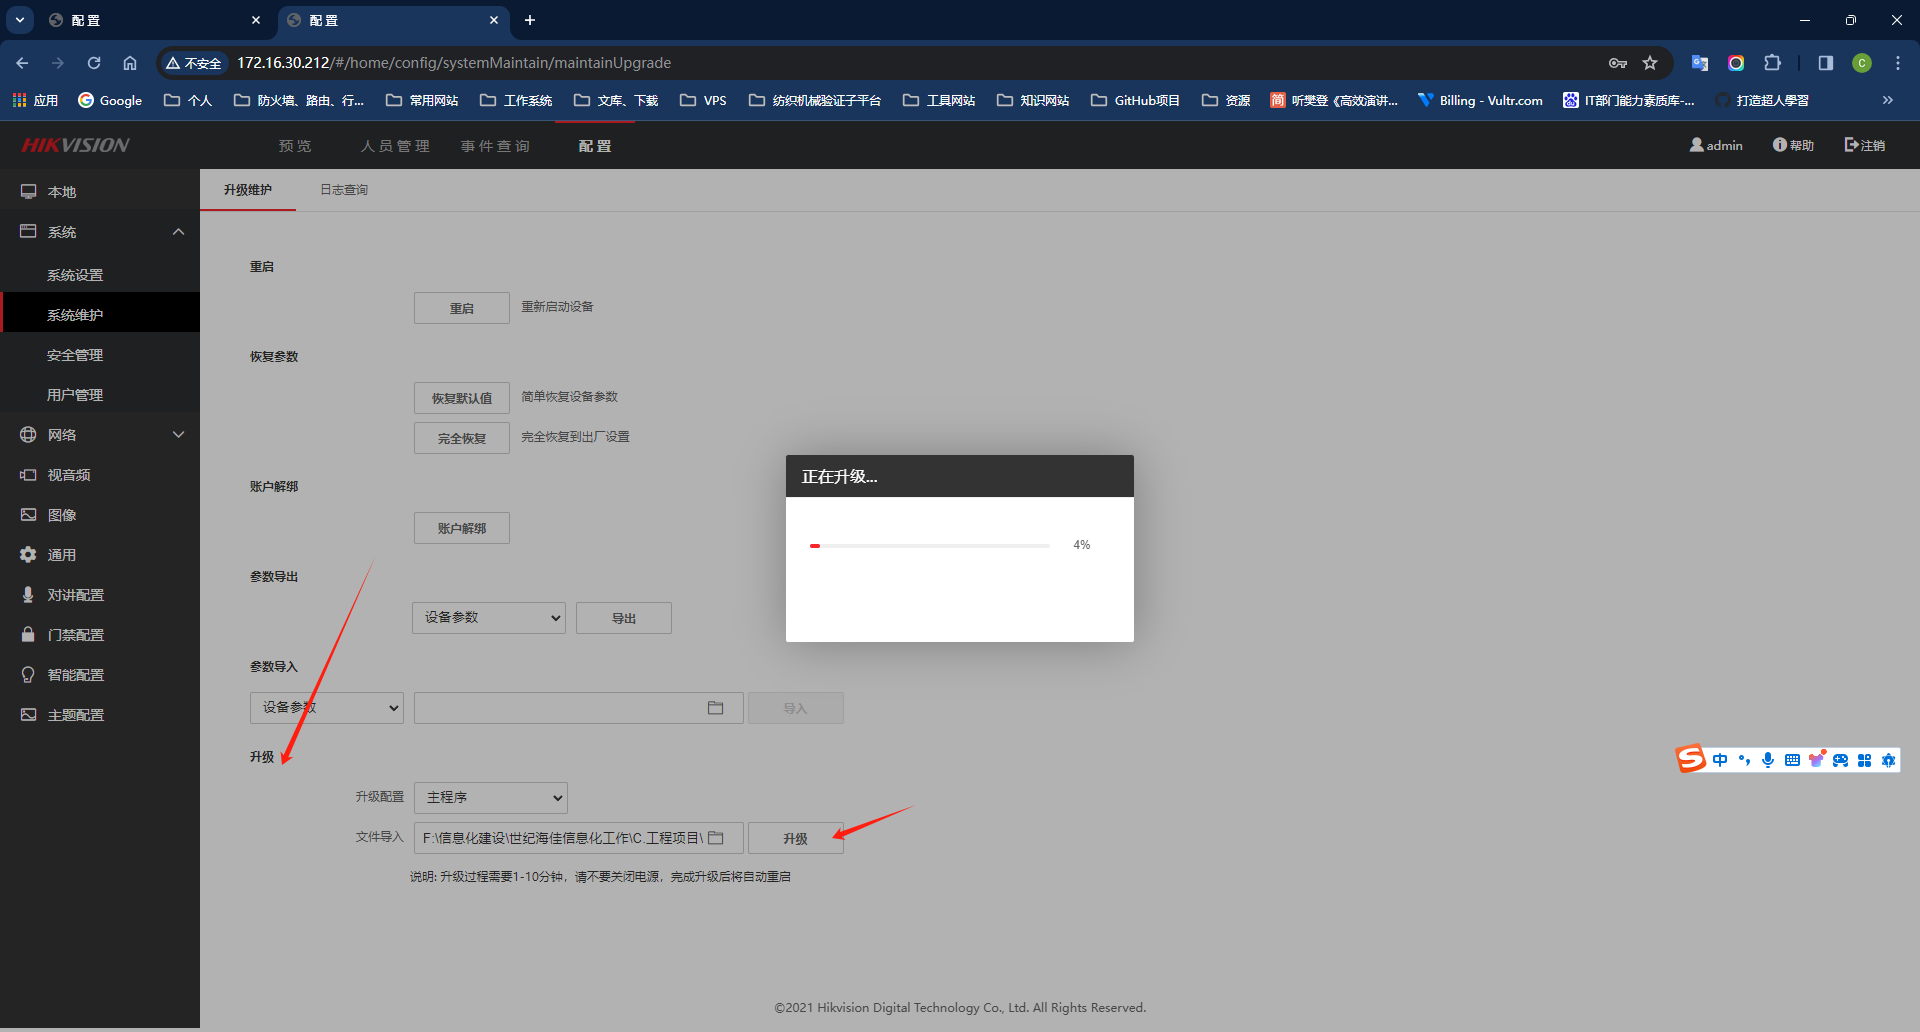Open the Chrome profile avatar
This screenshot has height=1032, width=1920.
click(x=1862, y=63)
